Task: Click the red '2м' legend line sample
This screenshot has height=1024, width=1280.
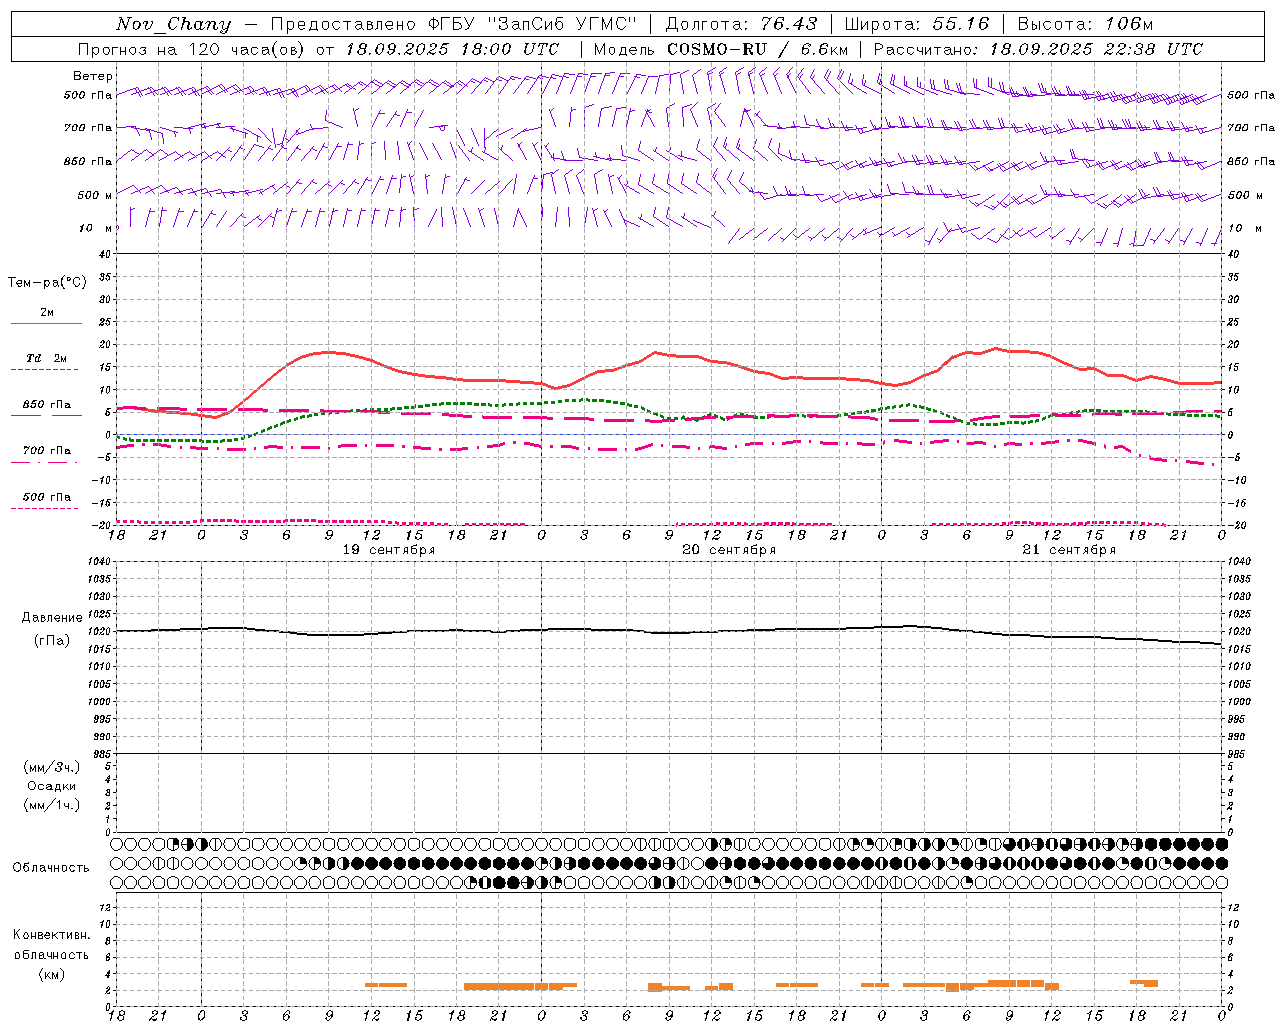Action: click(46, 324)
